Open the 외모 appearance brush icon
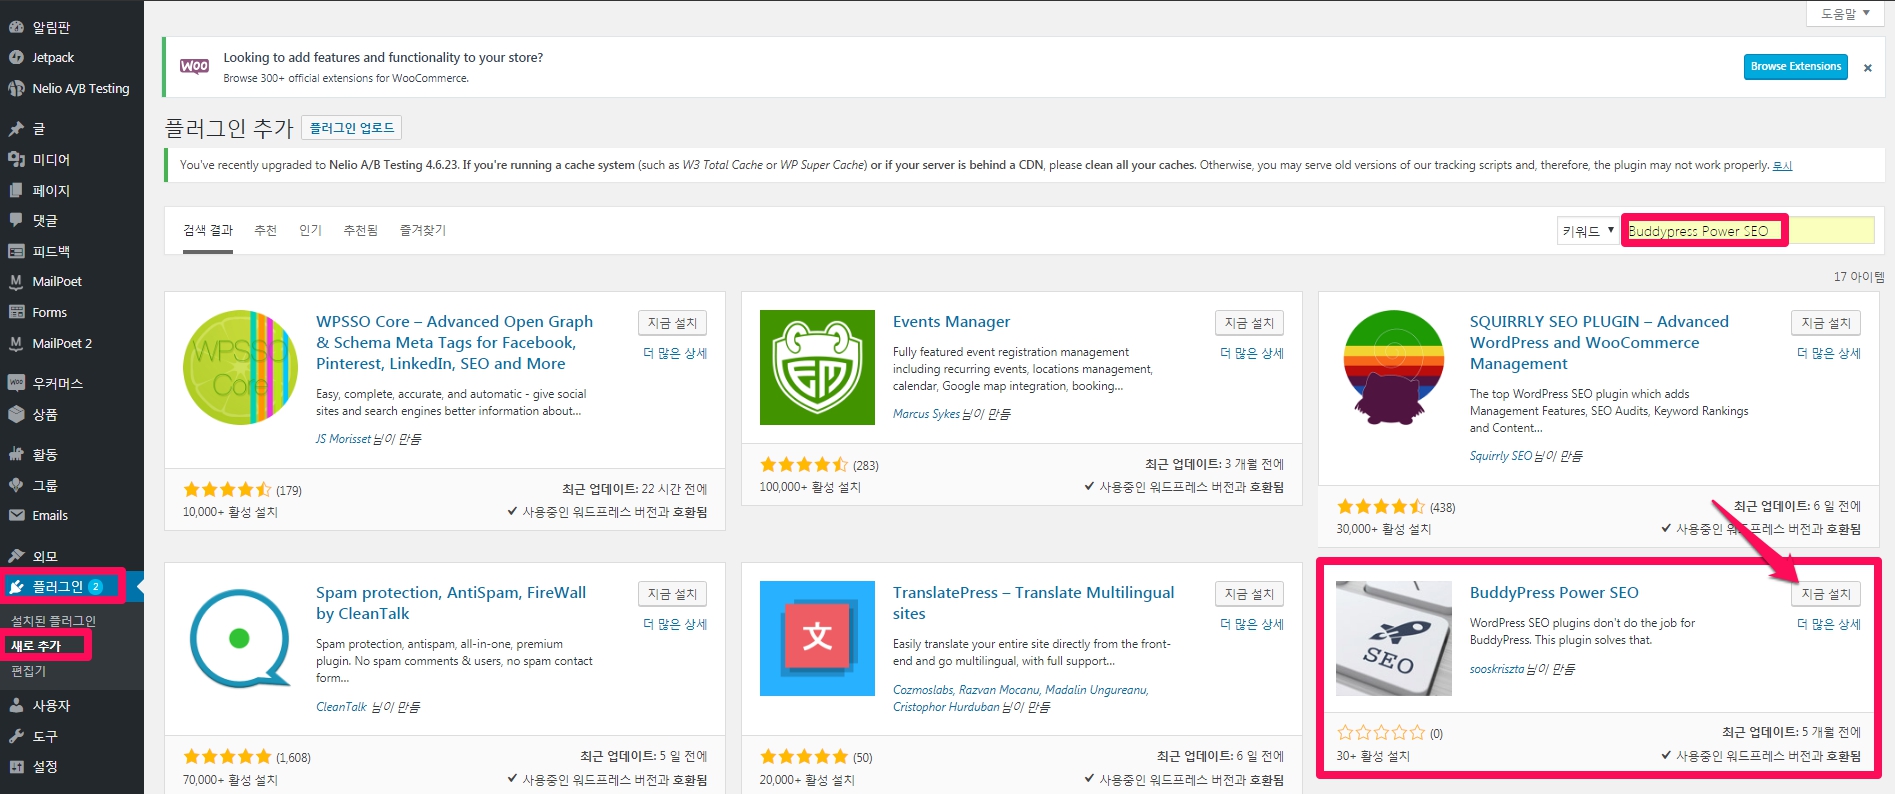The height and width of the screenshot is (794, 1895). click(16, 556)
